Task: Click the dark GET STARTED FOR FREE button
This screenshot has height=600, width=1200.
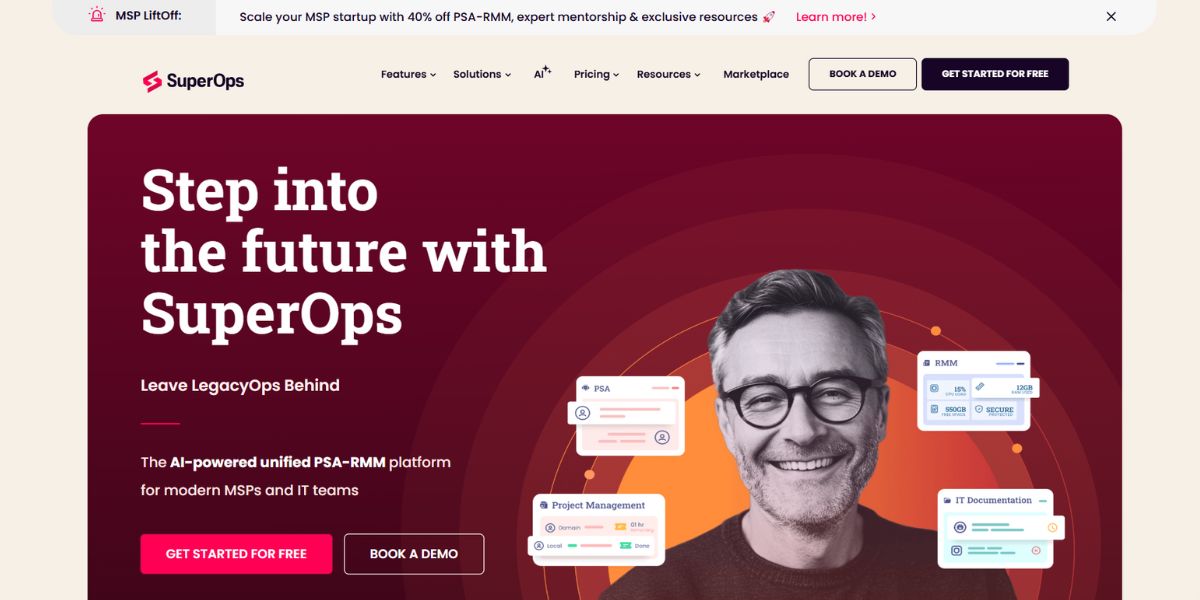Action: click(x=995, y=74)
